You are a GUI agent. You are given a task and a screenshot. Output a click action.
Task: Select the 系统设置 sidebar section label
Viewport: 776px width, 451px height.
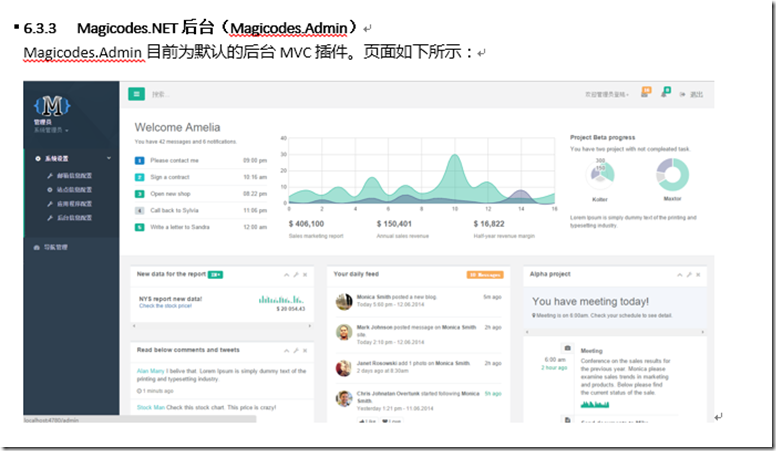(57, 158)
